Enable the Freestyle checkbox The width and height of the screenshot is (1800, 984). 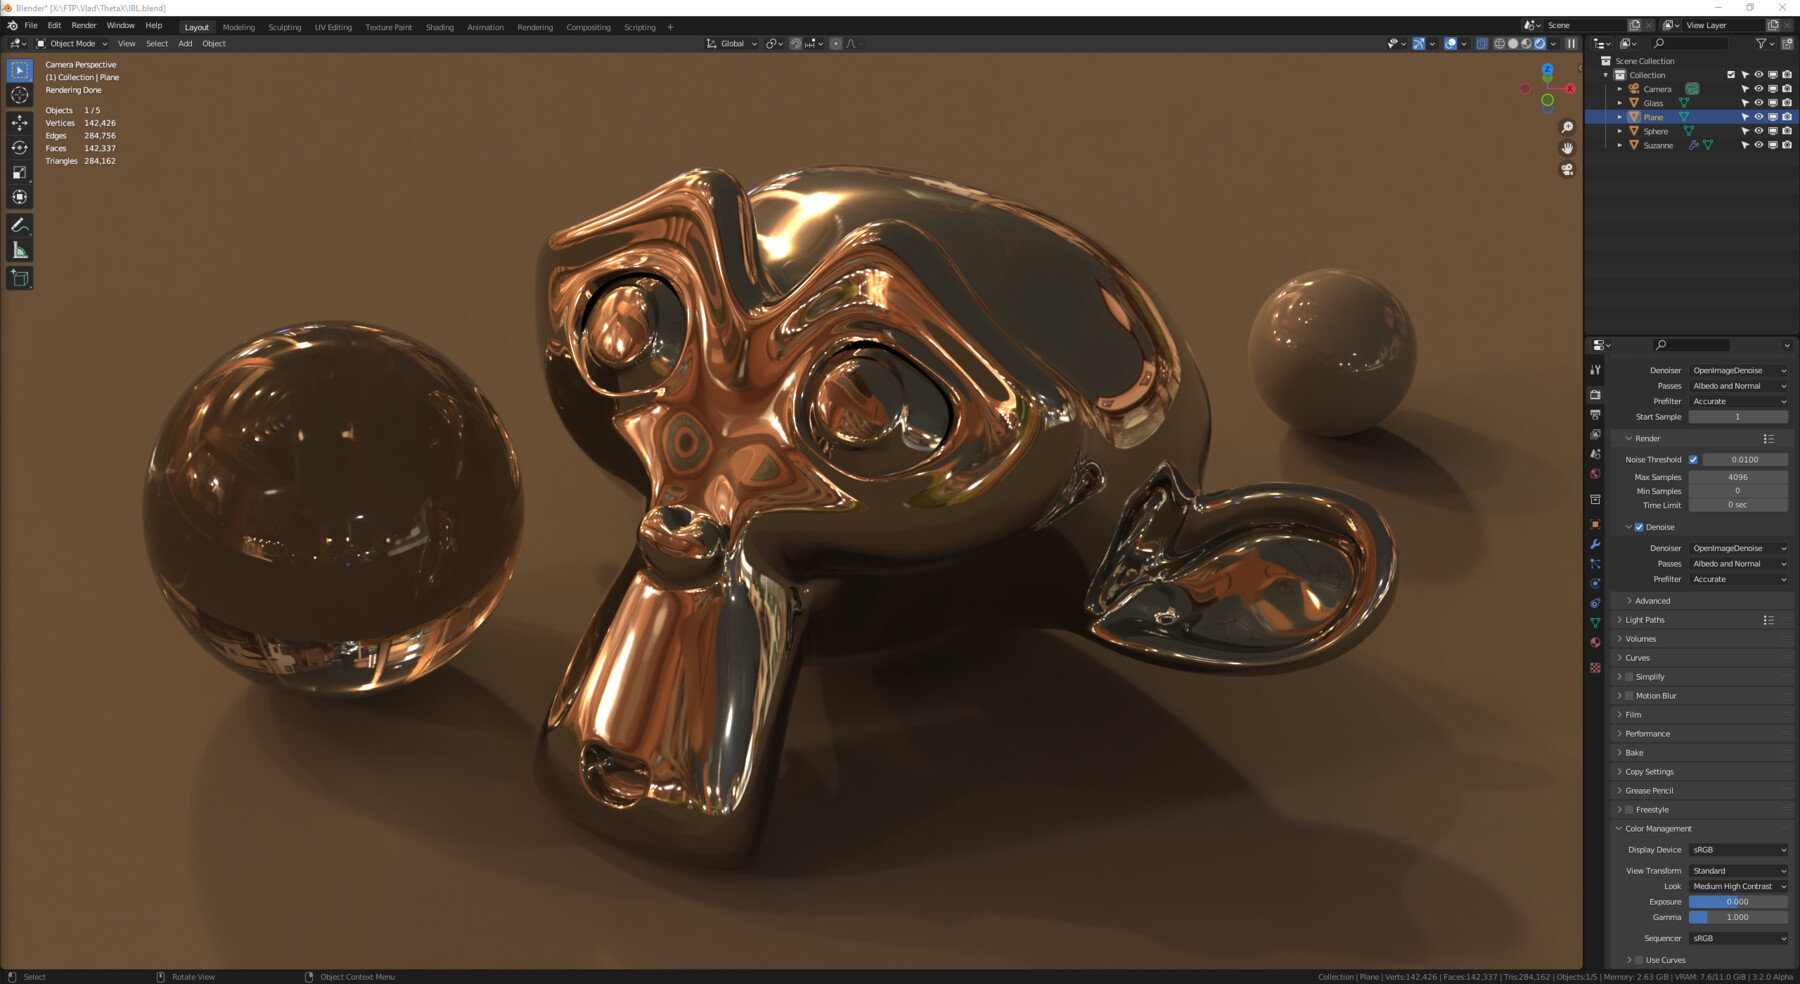pos(1629,810)
